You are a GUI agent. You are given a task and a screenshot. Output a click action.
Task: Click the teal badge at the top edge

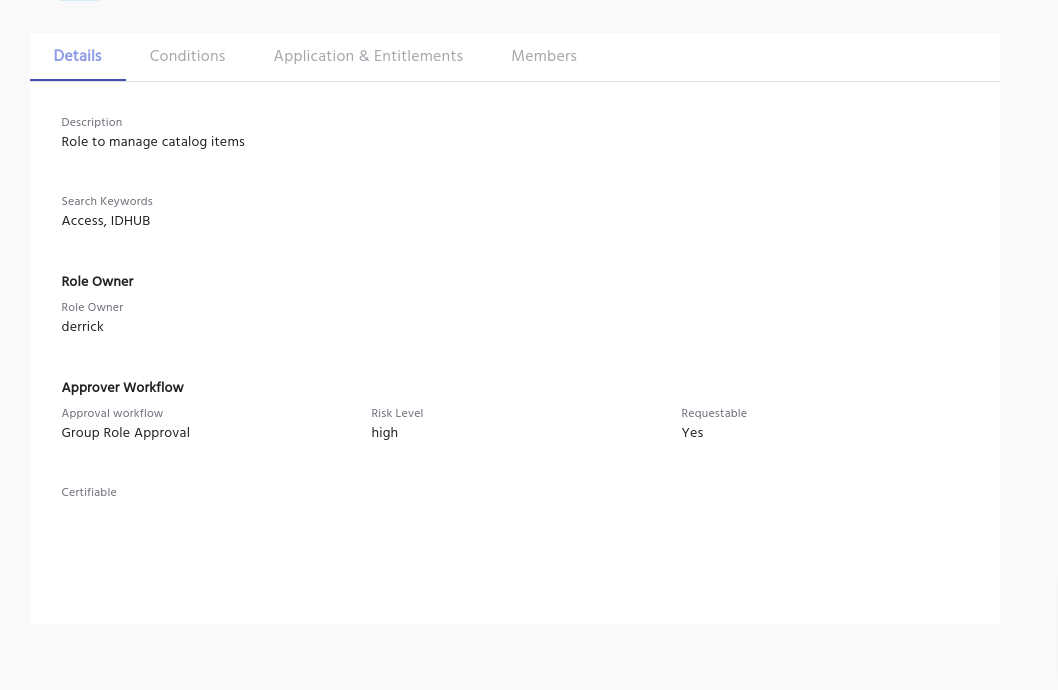tap(79, 1)
